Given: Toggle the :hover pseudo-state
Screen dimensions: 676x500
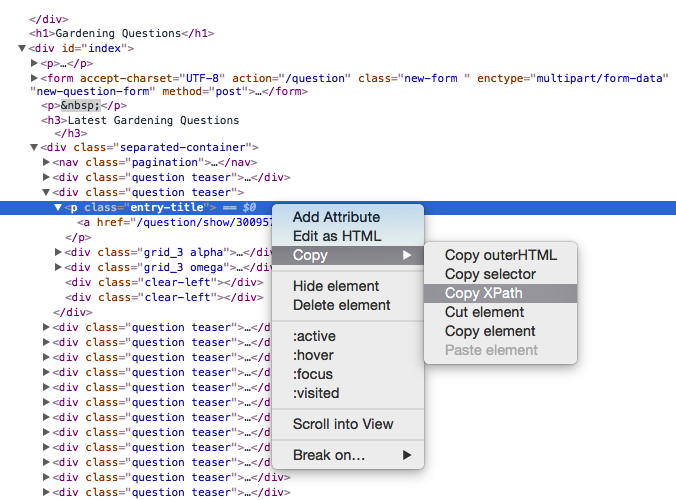Looking at the screenshot, I should (x=313, y=355).
